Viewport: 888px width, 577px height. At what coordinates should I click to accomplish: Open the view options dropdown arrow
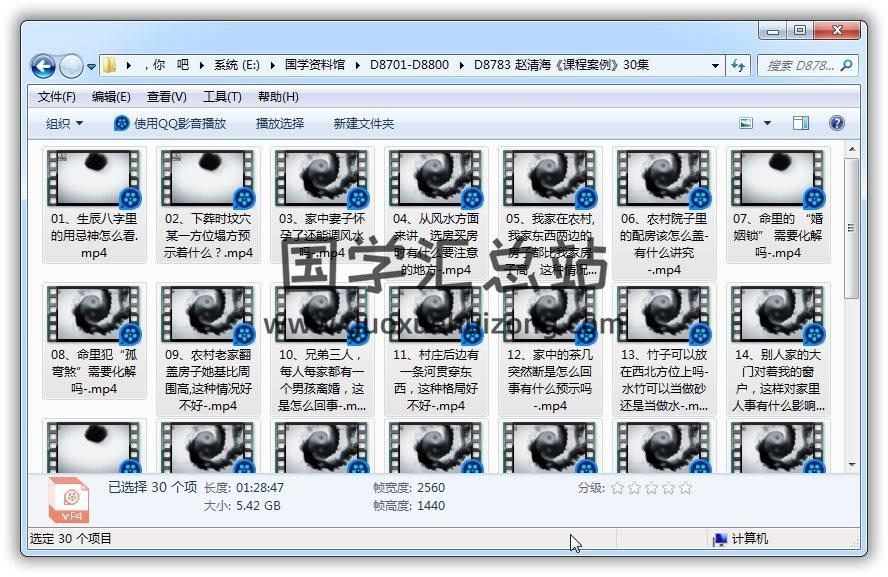pyautogui.click(x=767, y=123)
